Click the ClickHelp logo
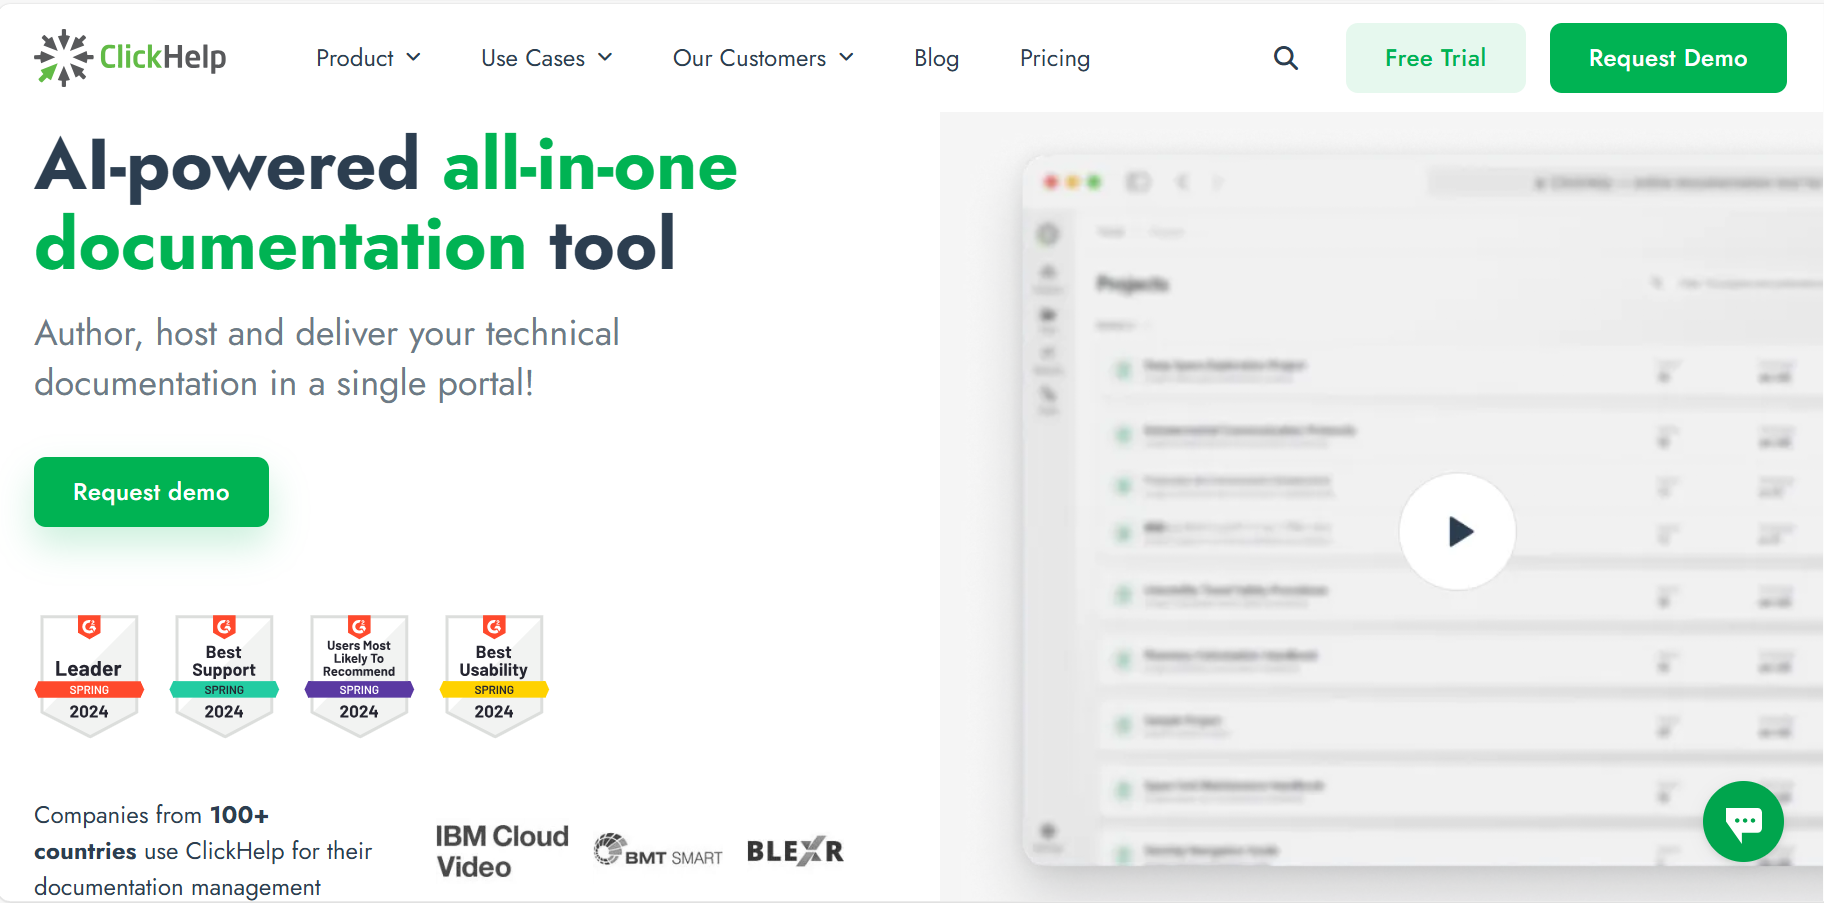 130,58
